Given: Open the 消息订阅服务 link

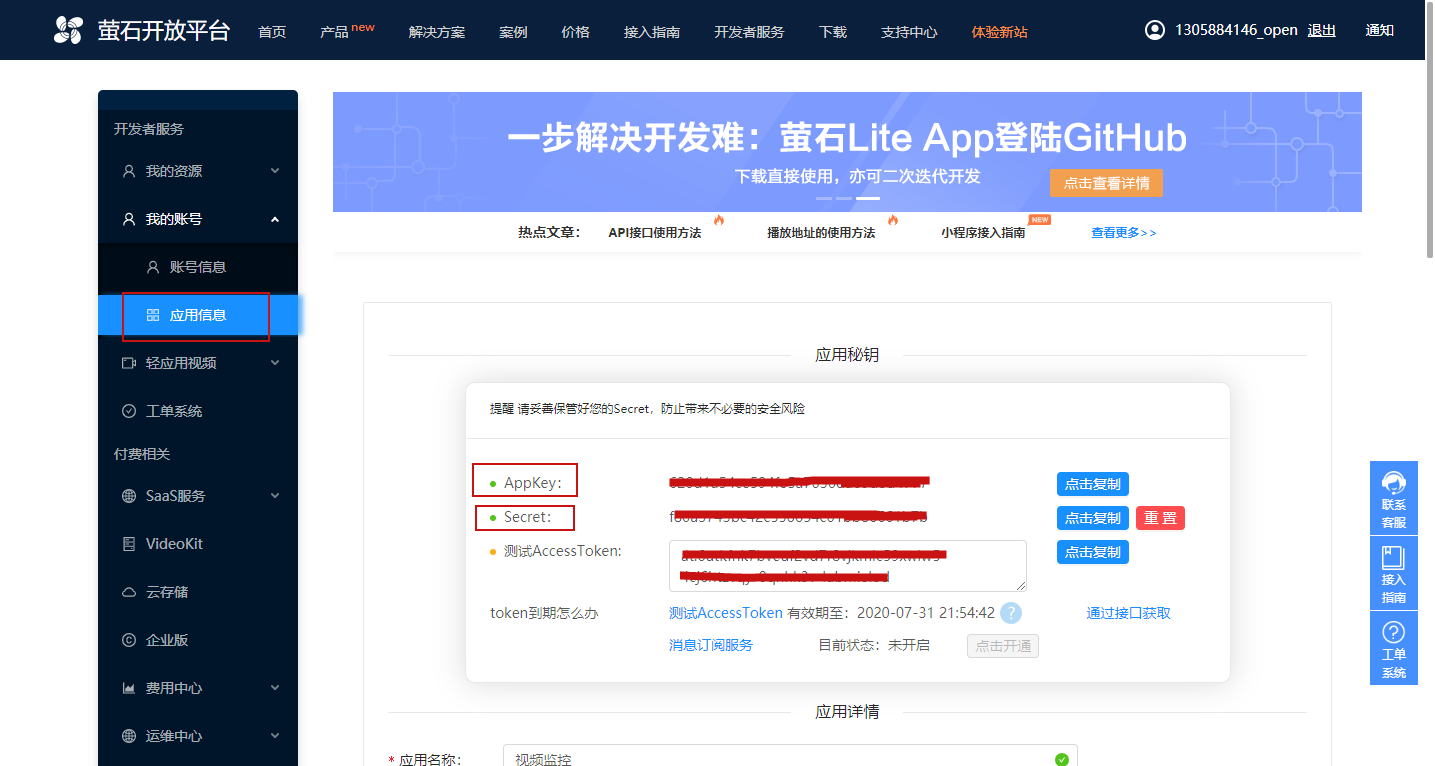Looking at the screenshot, I should coord(711,645).
